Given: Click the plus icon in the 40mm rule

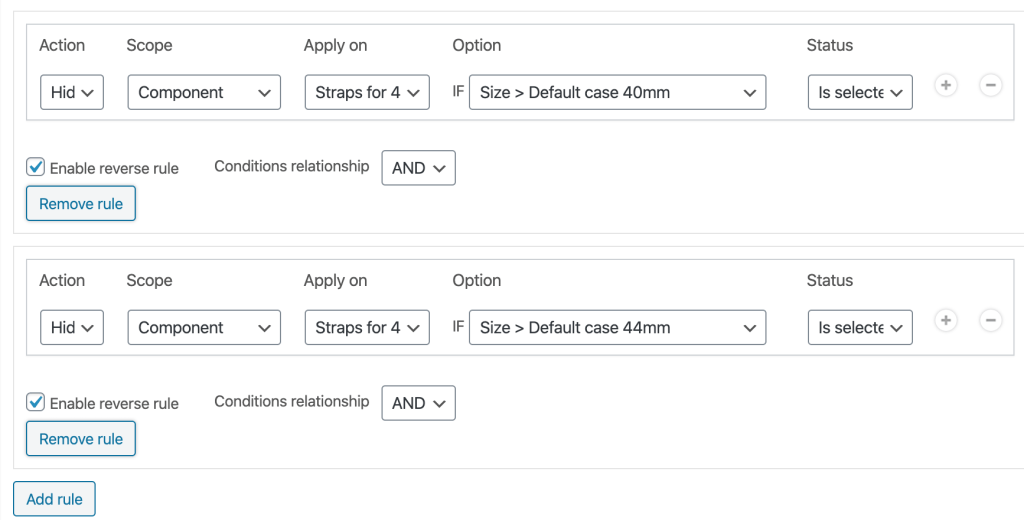Looking at the screenshot, I should (946, 86).
